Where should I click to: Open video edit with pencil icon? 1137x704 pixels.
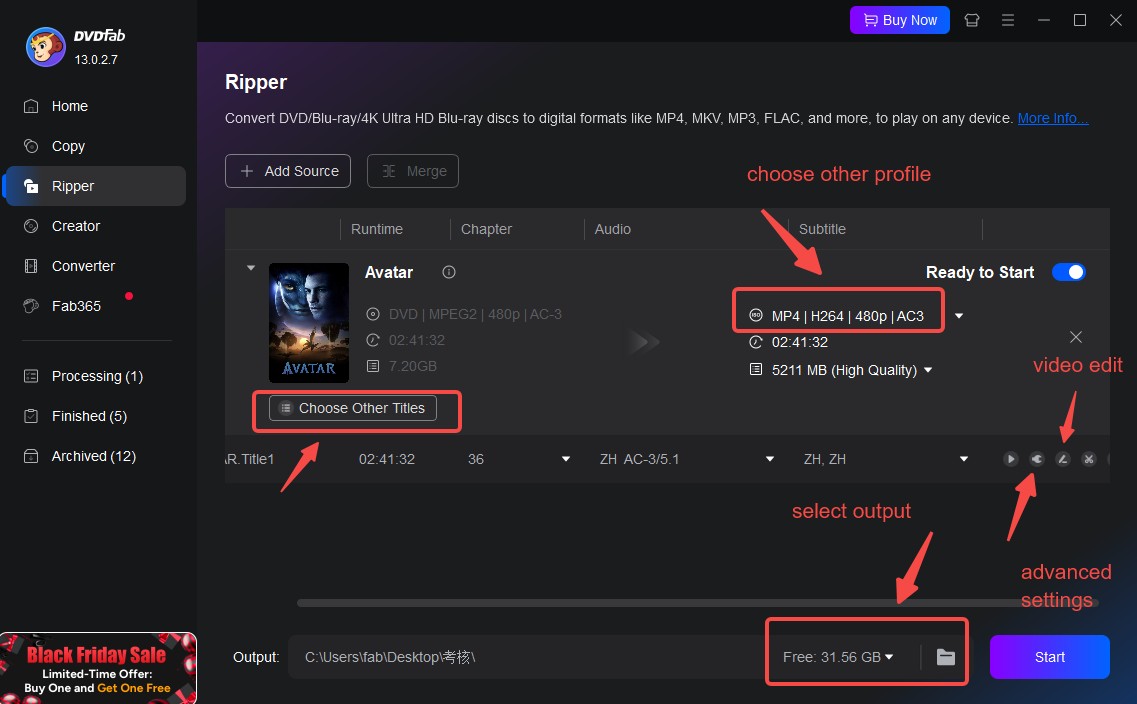coord(1062,459)
